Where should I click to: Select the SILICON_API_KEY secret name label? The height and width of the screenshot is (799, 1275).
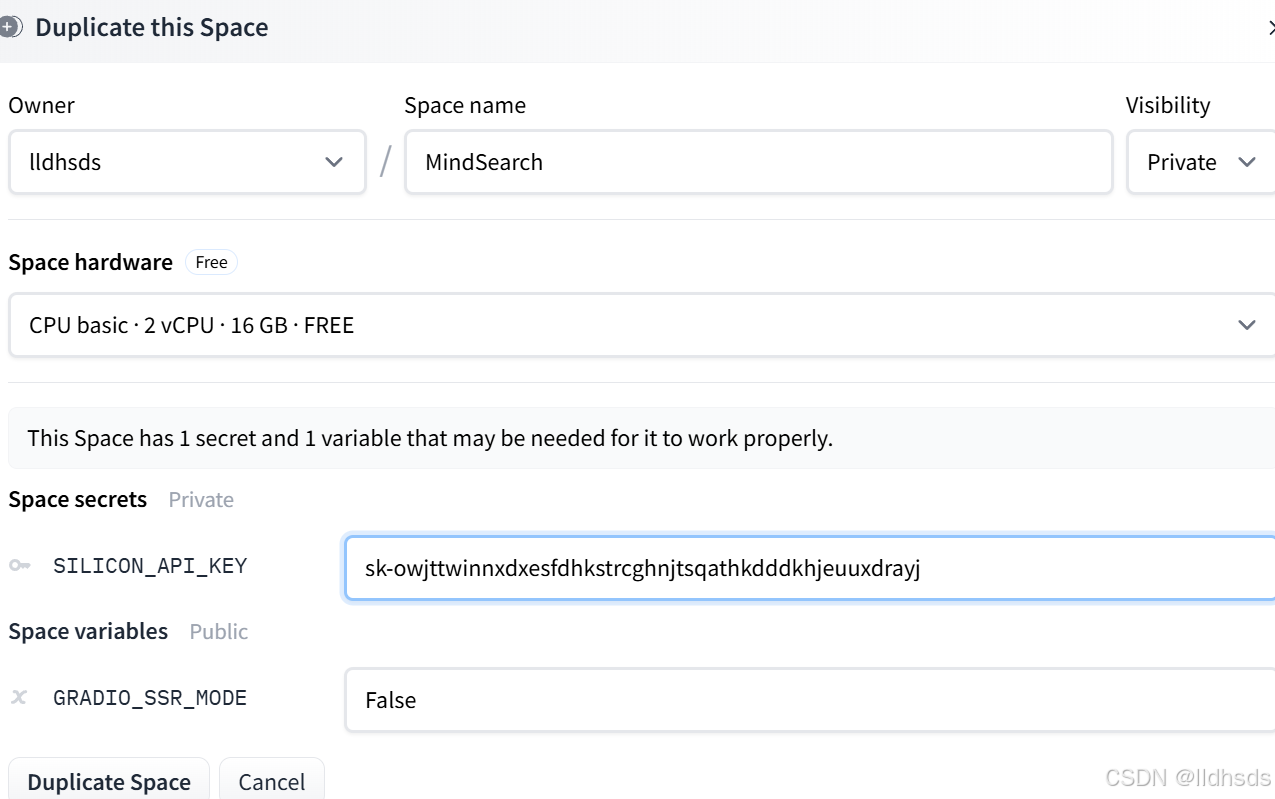[150, 566]
